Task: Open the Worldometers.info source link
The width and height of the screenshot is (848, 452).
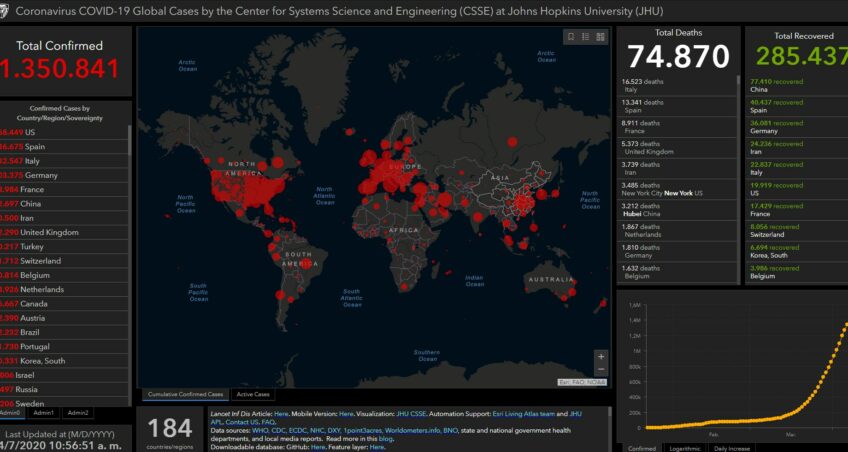Action: (413, 431)
